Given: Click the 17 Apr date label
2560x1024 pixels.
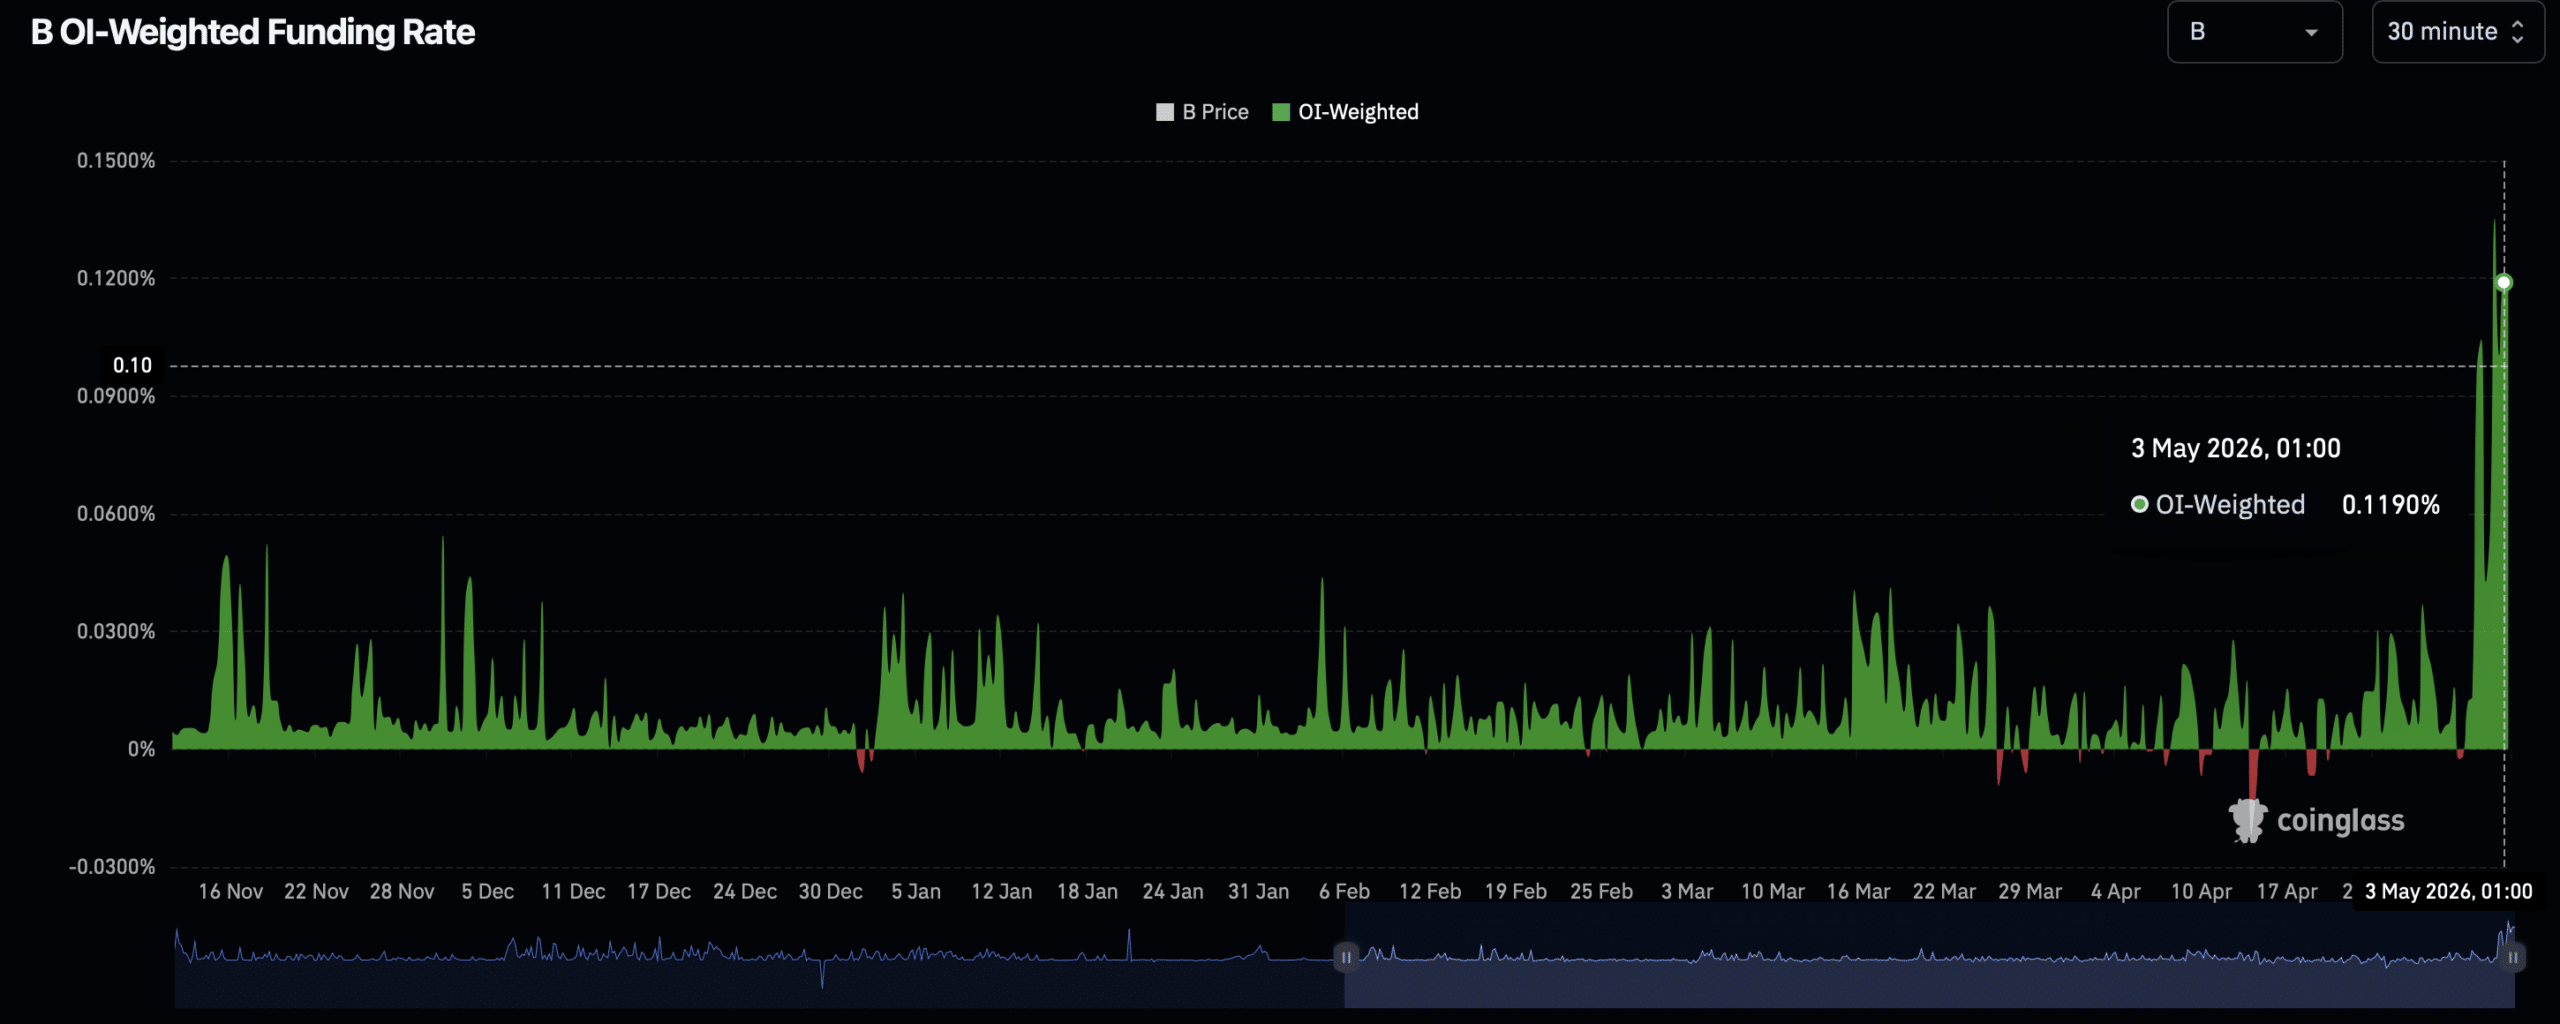Looking at the screenshot, I should click(x=2287, y=891).
